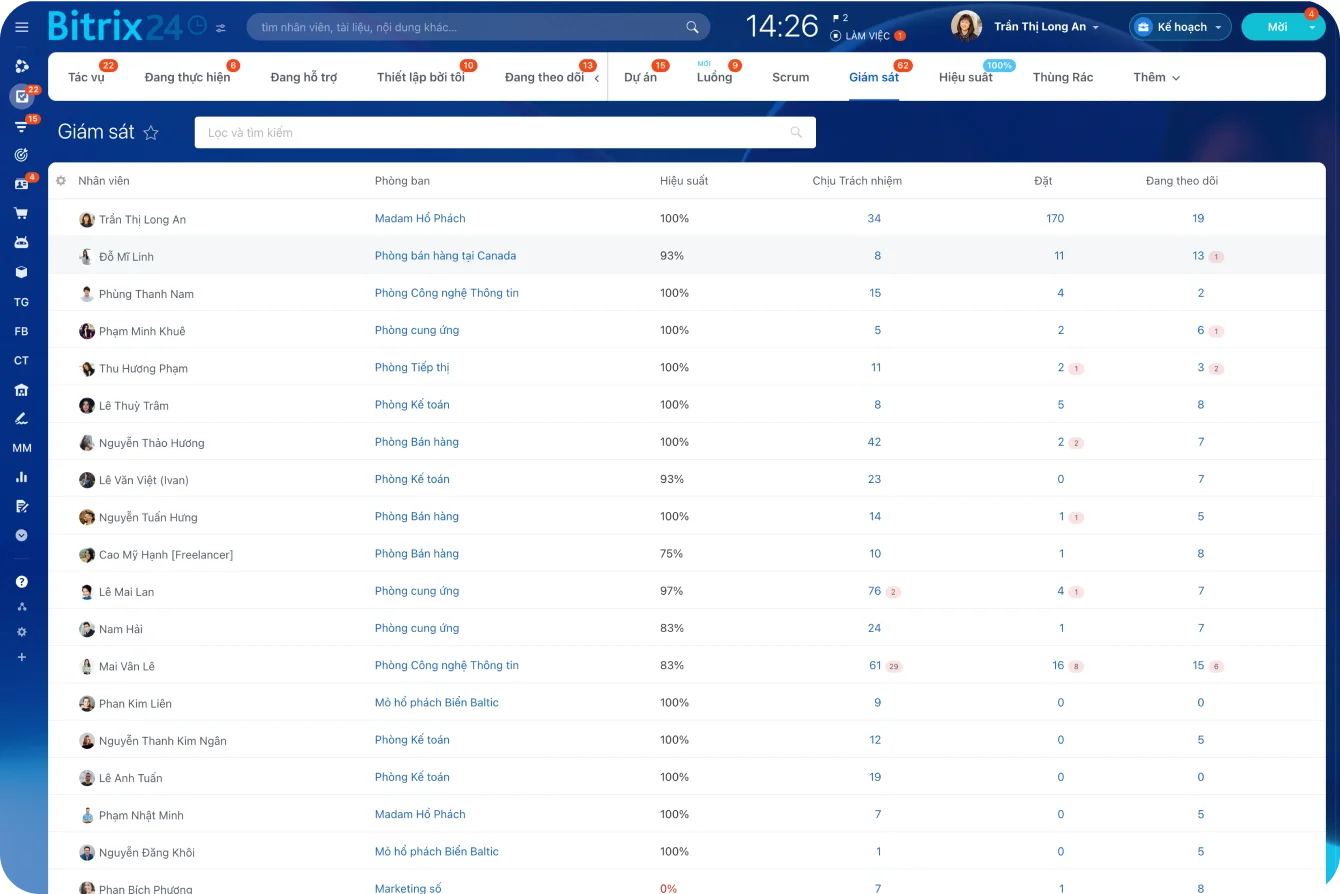The height and width of the screenshot is (894, 1340).
Task: Open the contact card CRM sidebar icon
Action: [x=21, y=184]
